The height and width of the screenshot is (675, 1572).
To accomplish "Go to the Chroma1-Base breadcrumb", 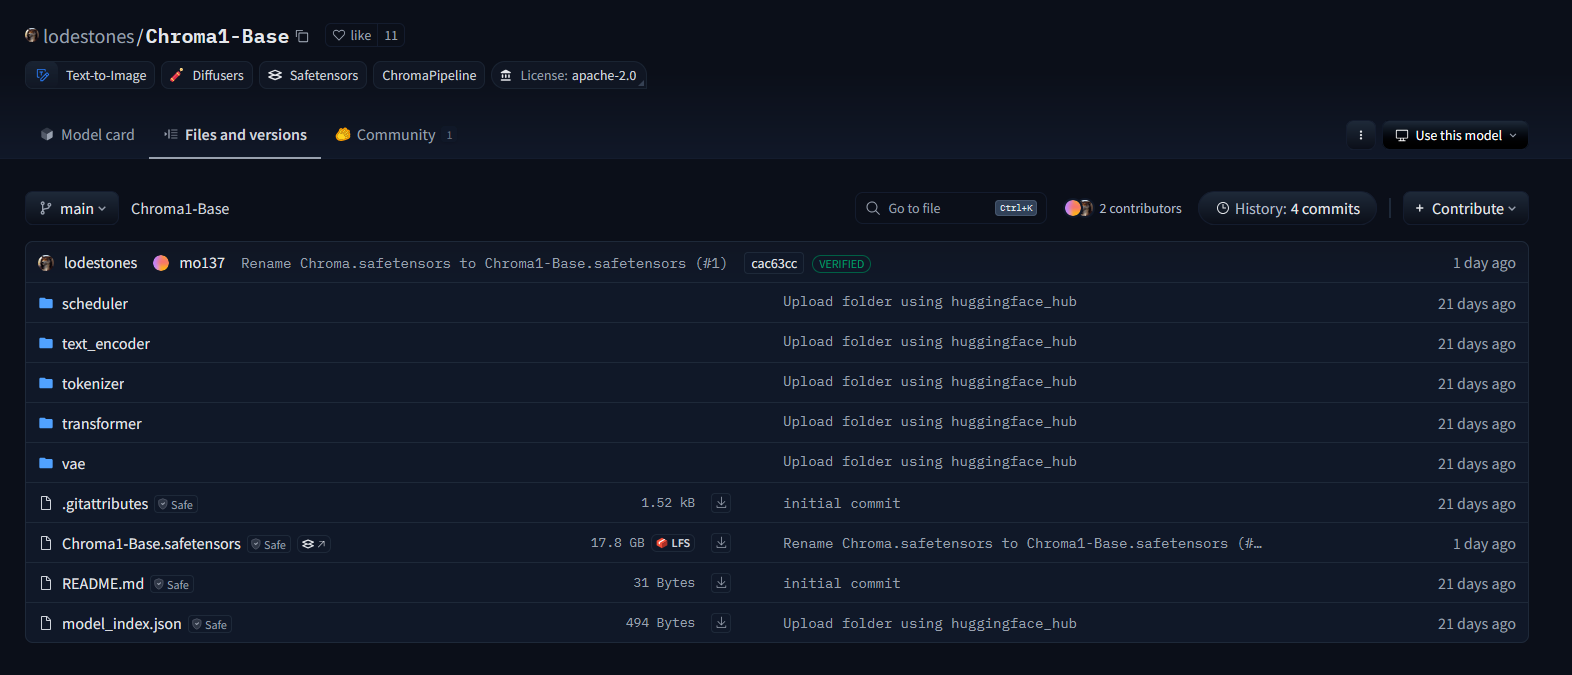I will (x=180, y=209).
